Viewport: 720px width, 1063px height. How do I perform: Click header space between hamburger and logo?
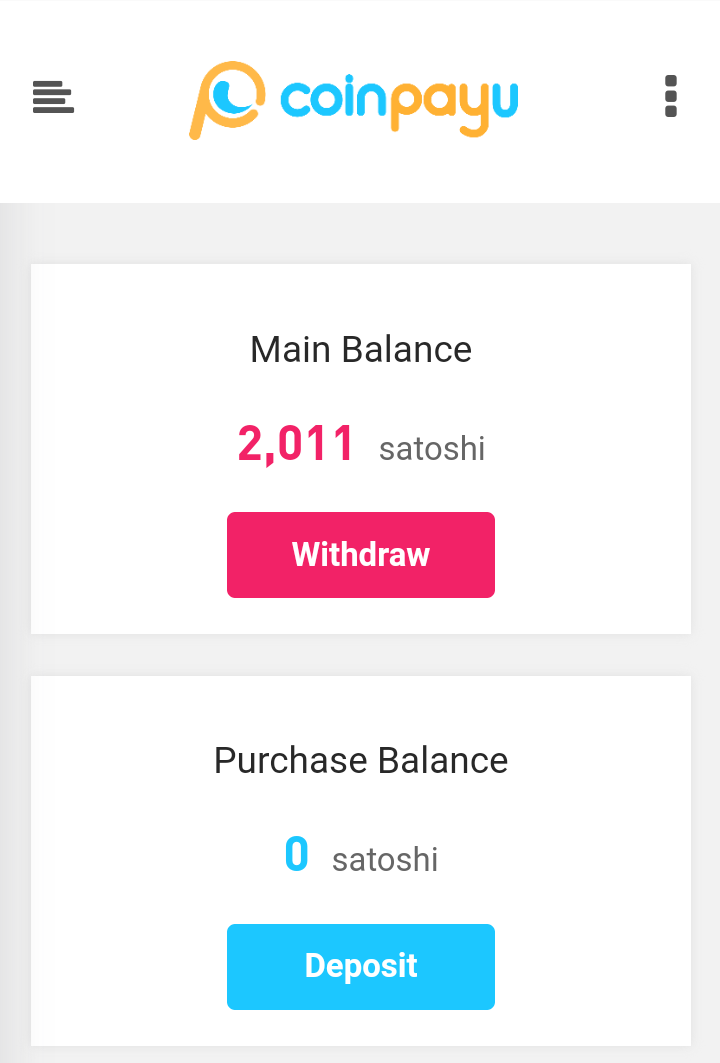pyautogui.click(x=130, y=97)
